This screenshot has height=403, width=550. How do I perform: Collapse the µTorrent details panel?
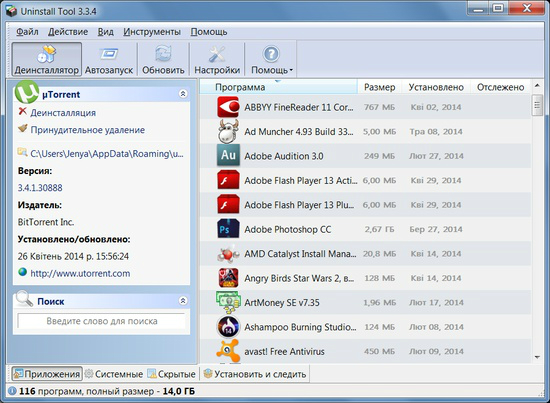[183, 94]
